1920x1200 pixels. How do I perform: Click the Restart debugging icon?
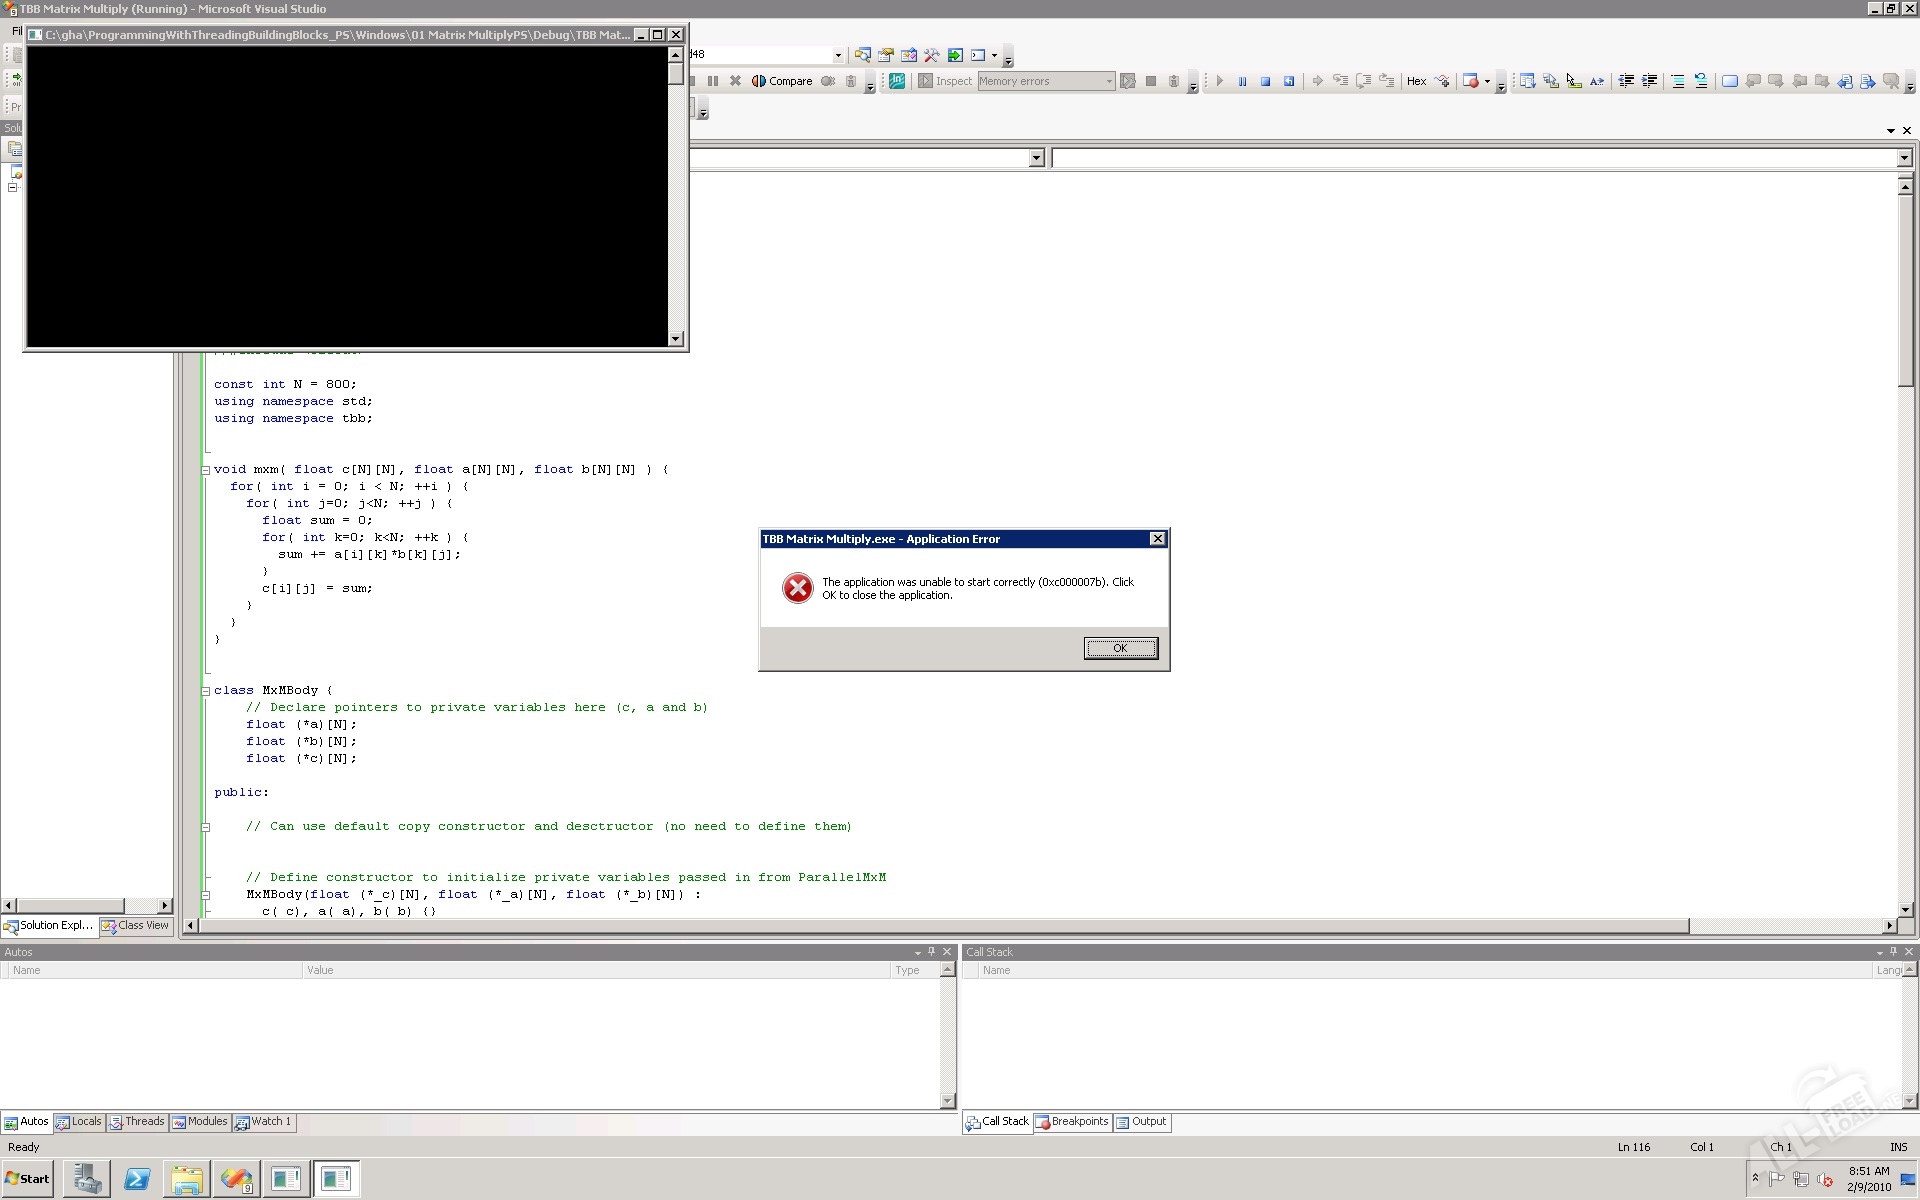pyautogui.click(x=1289, y=81)
